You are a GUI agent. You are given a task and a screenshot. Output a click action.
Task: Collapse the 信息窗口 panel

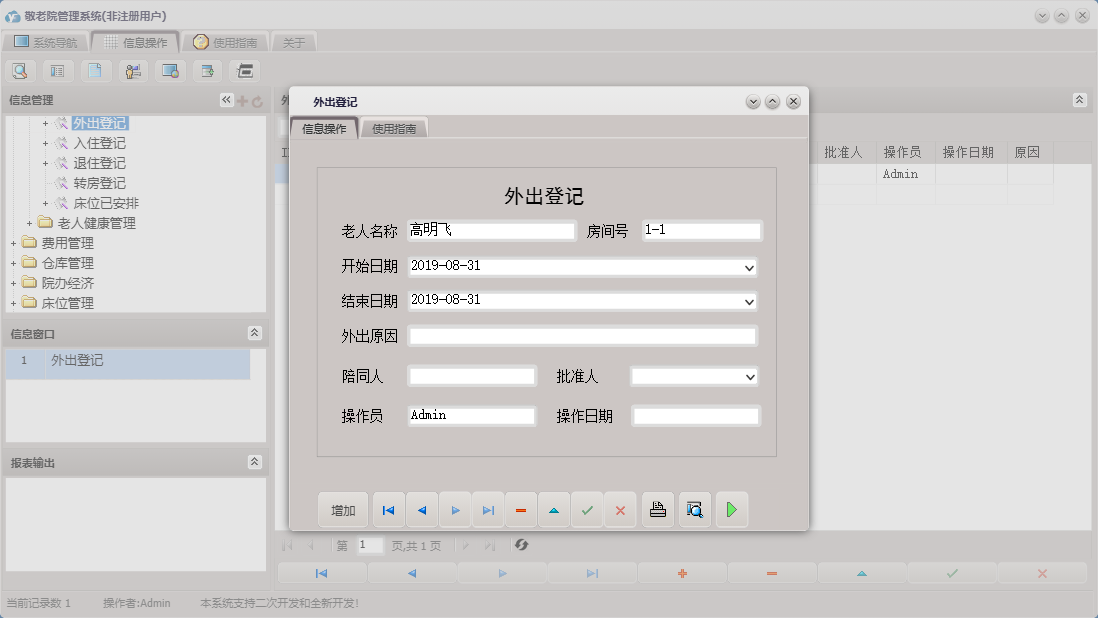click(256, 333)
